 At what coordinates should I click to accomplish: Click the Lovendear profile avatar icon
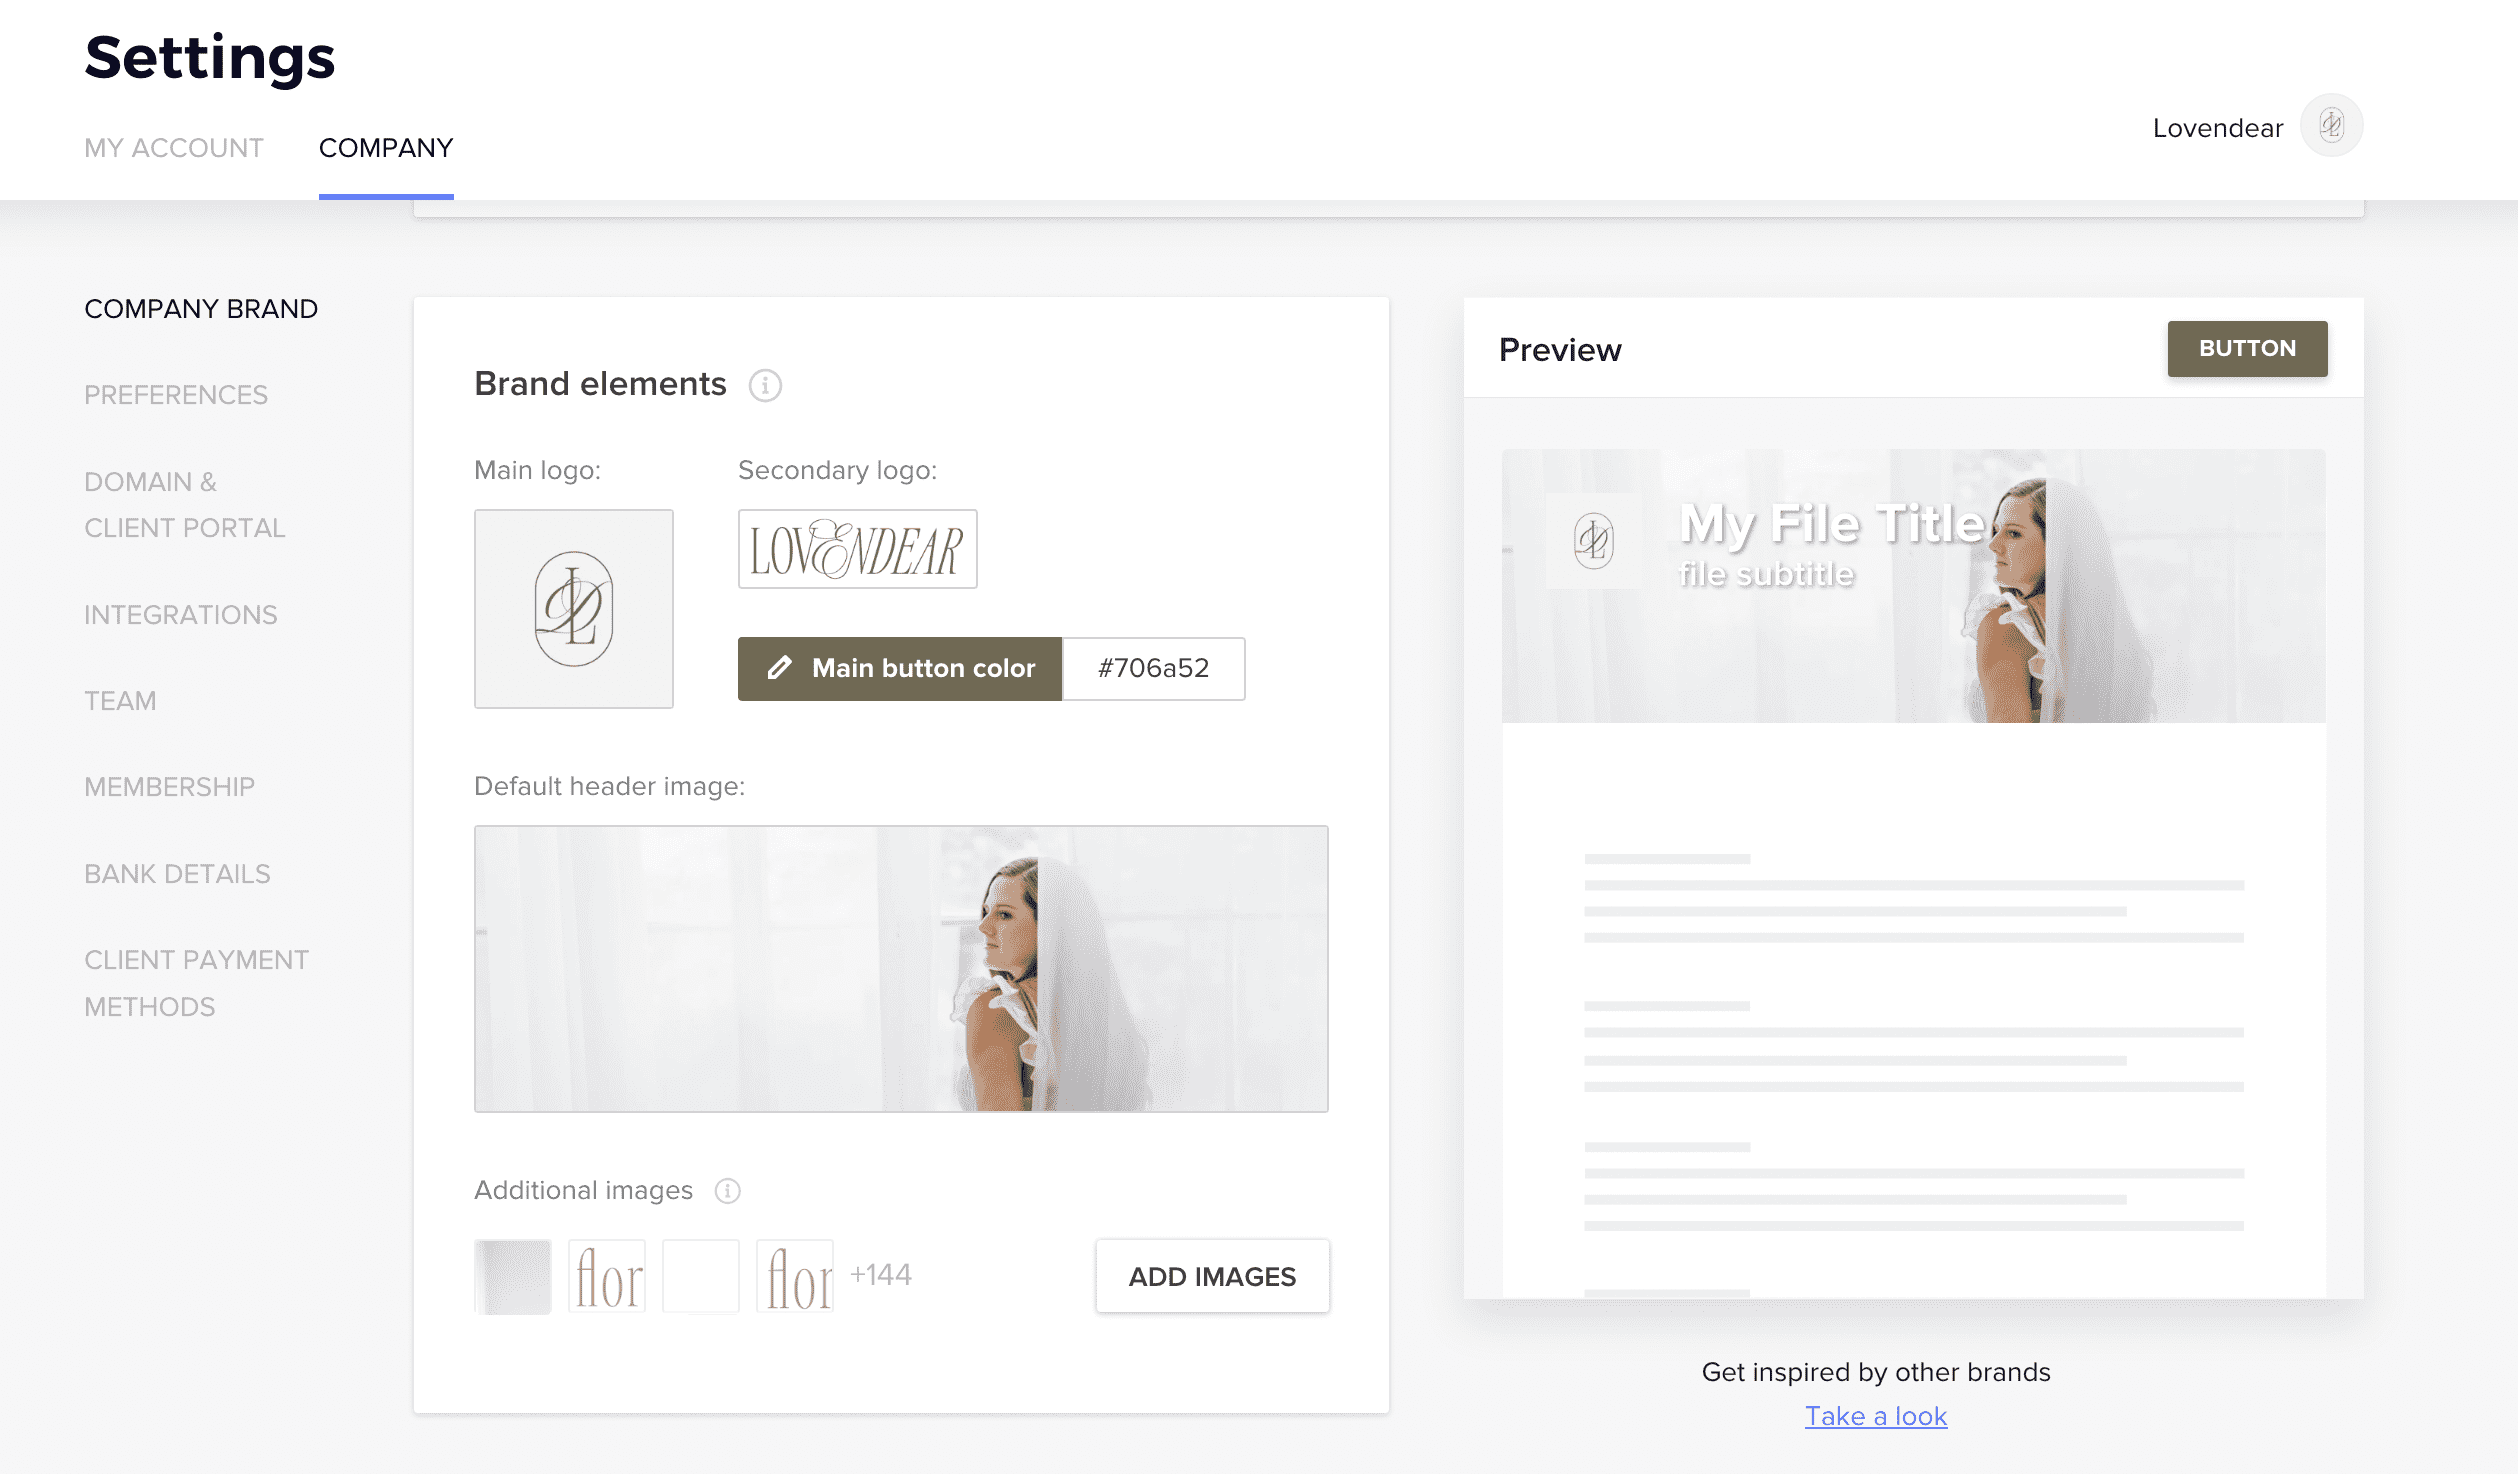2334,125
